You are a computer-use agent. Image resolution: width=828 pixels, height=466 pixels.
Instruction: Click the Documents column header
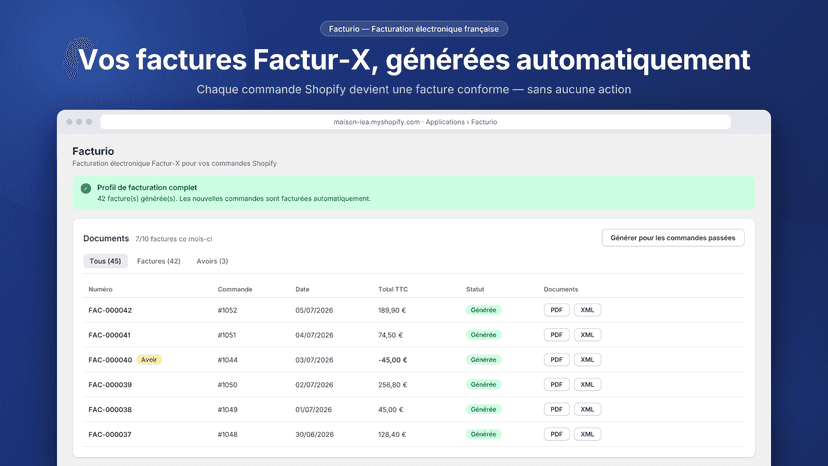point(561,290)
